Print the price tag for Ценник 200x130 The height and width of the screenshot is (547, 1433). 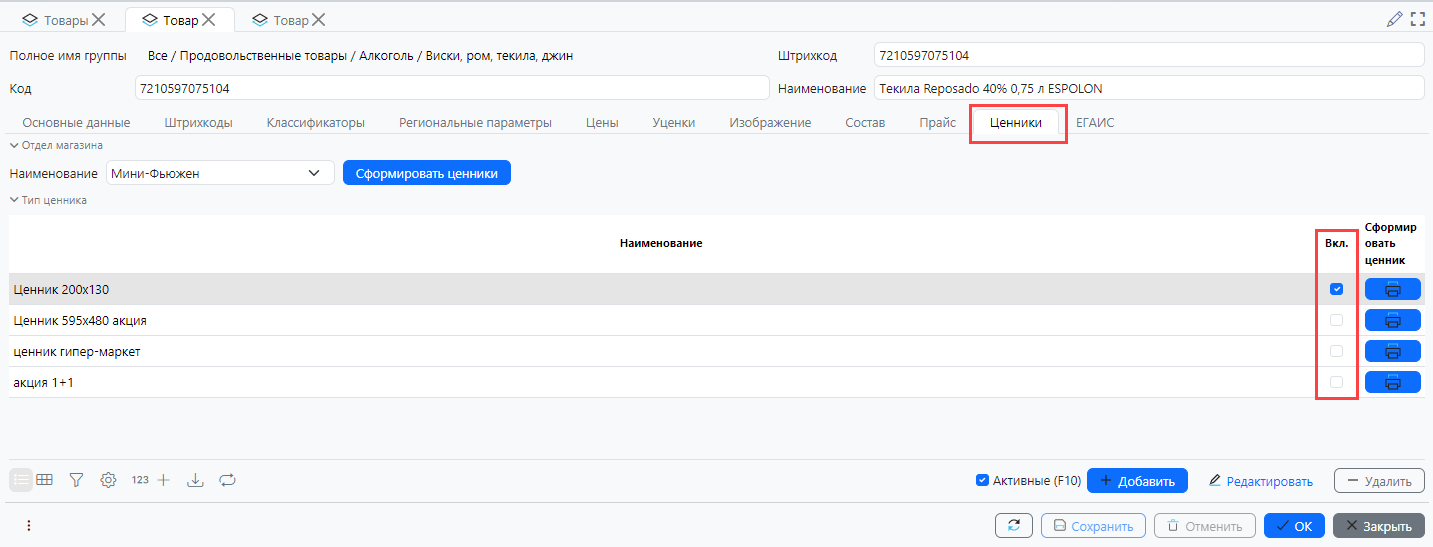tap(1392, 289)
